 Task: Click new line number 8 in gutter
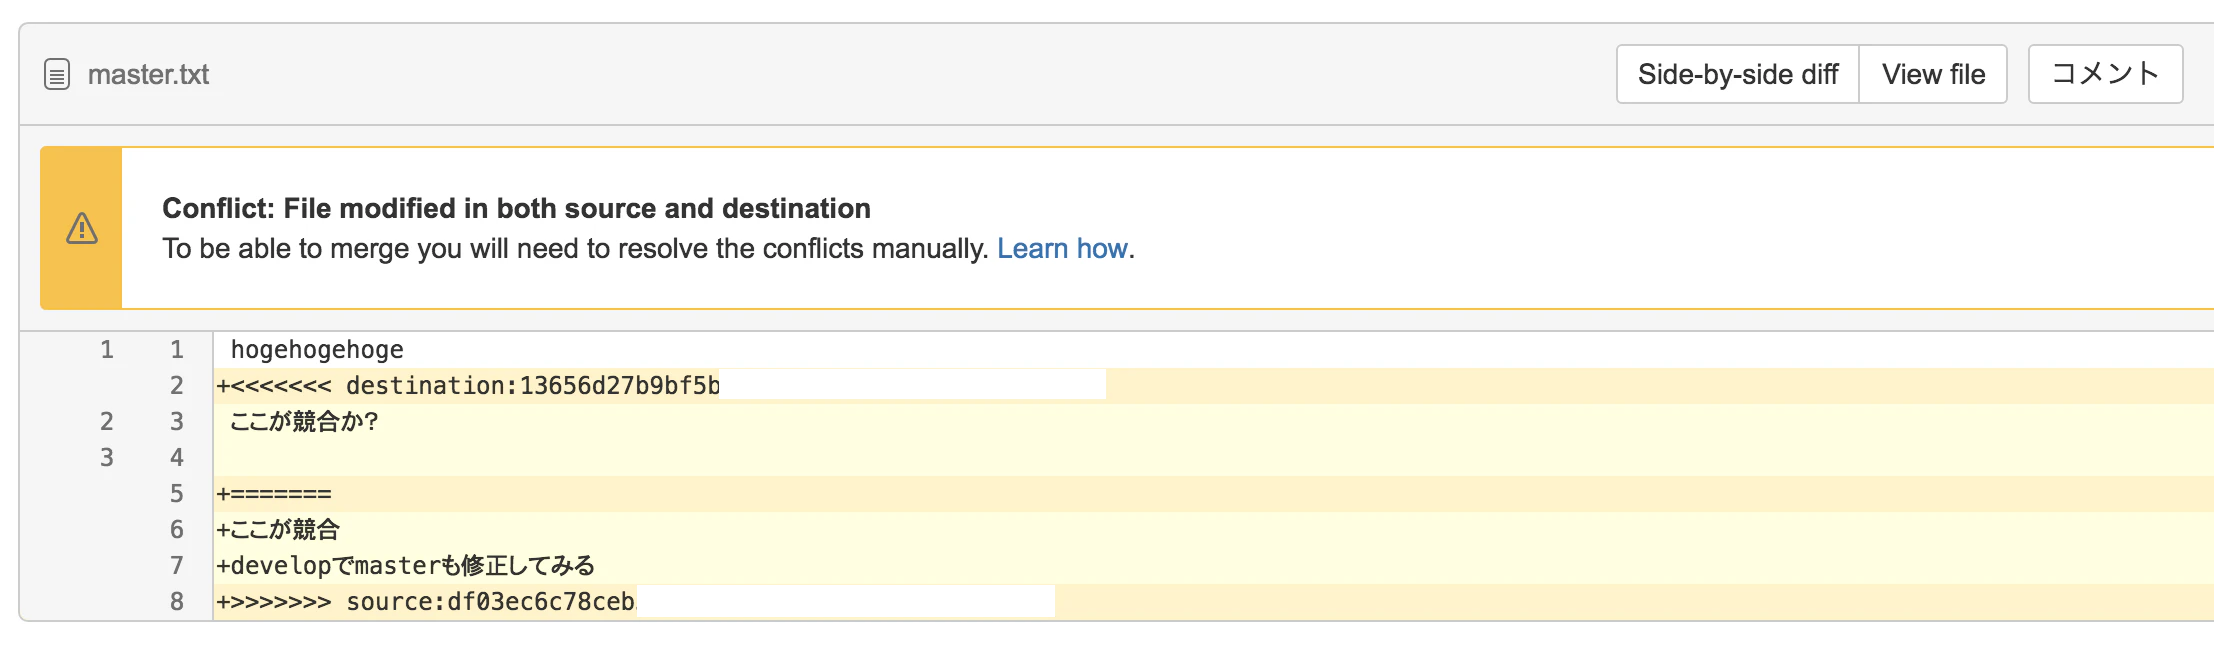177,602
